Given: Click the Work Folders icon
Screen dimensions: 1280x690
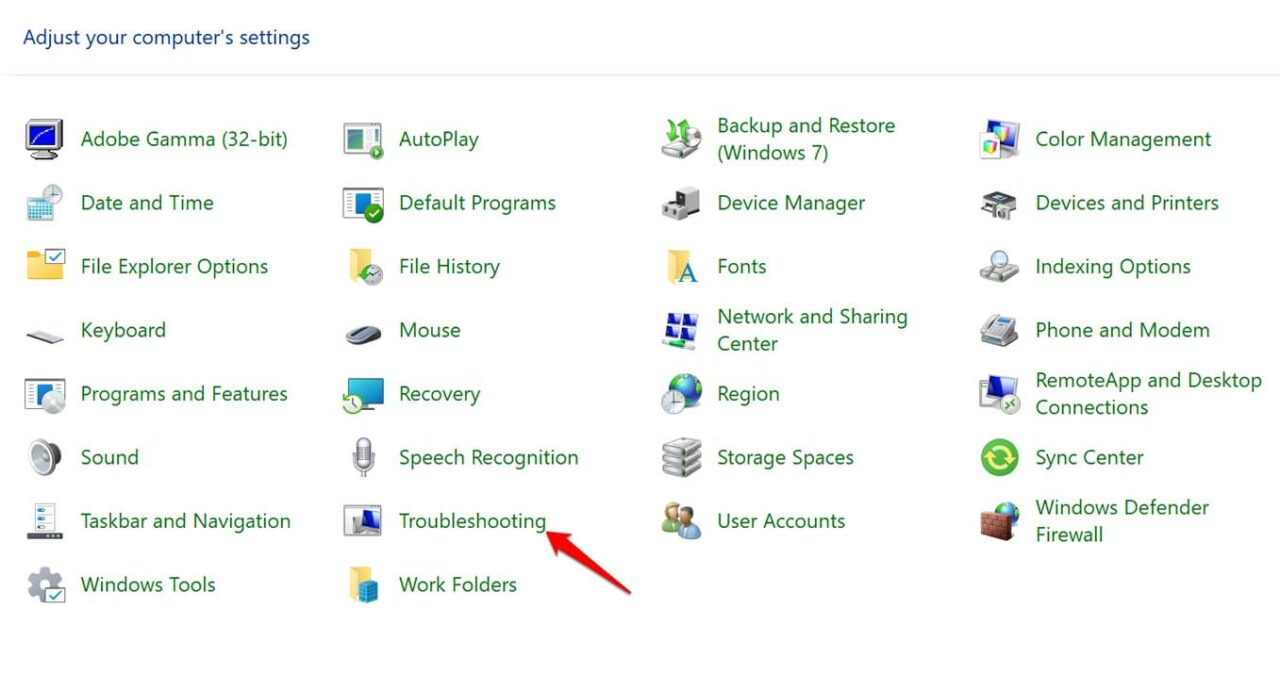Looking at the screenshot, I should [364, 585].
